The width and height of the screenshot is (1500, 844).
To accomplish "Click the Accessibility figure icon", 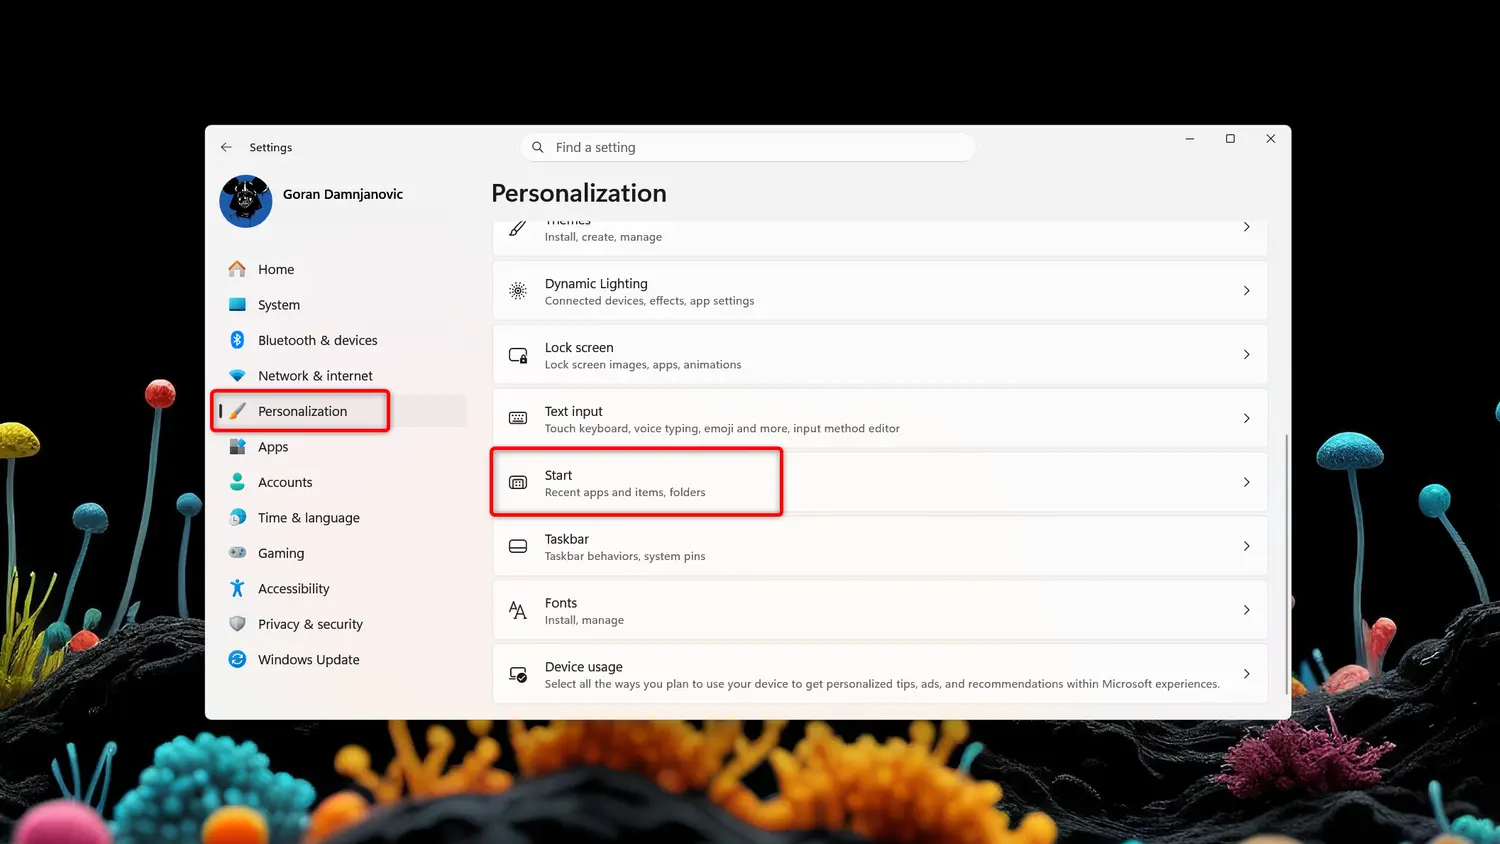I will tap(237, 589).
